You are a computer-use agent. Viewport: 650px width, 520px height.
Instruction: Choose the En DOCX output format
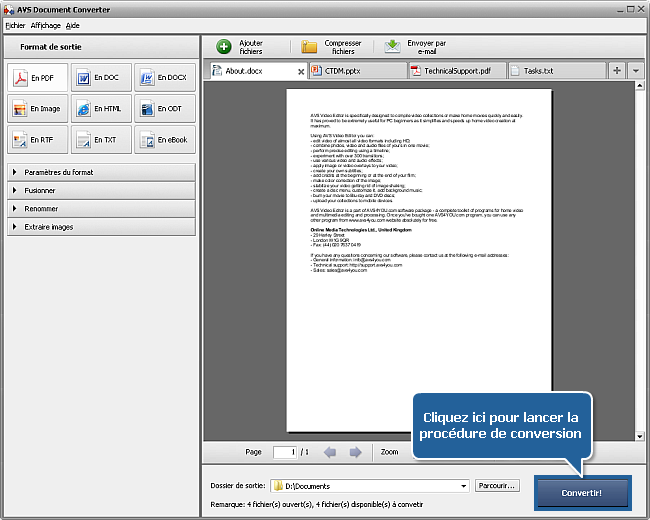[x=165, y=78]
